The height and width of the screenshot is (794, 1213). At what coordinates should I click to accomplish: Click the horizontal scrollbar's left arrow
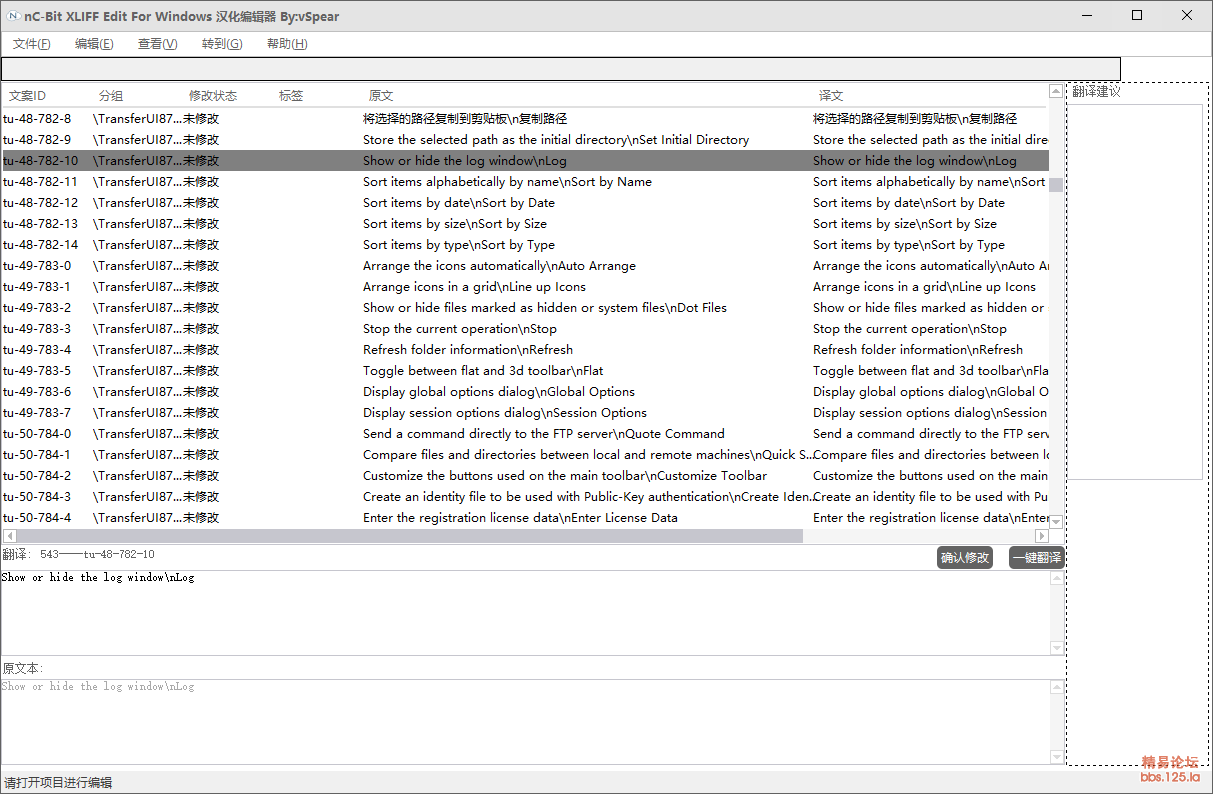[8, 536]
